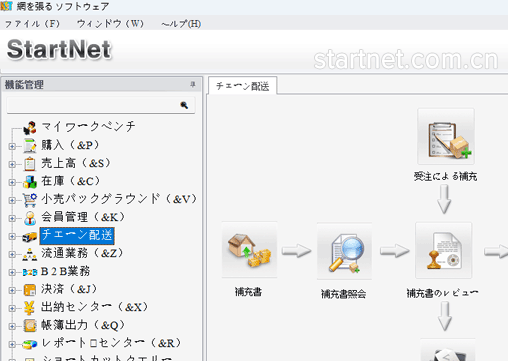Screen dimensions: 508x361
Task: Select レポートセンター (&R) tree label
Action: 111,343
